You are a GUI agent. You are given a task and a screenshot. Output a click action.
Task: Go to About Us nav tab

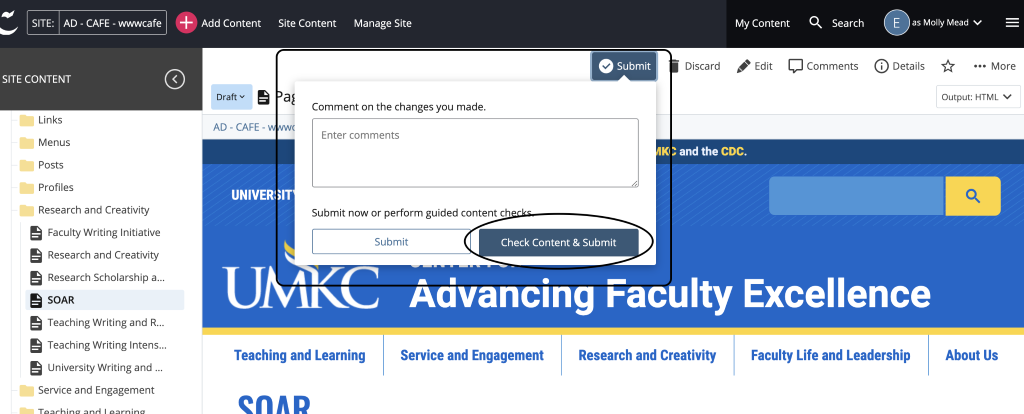pos(972,355)
